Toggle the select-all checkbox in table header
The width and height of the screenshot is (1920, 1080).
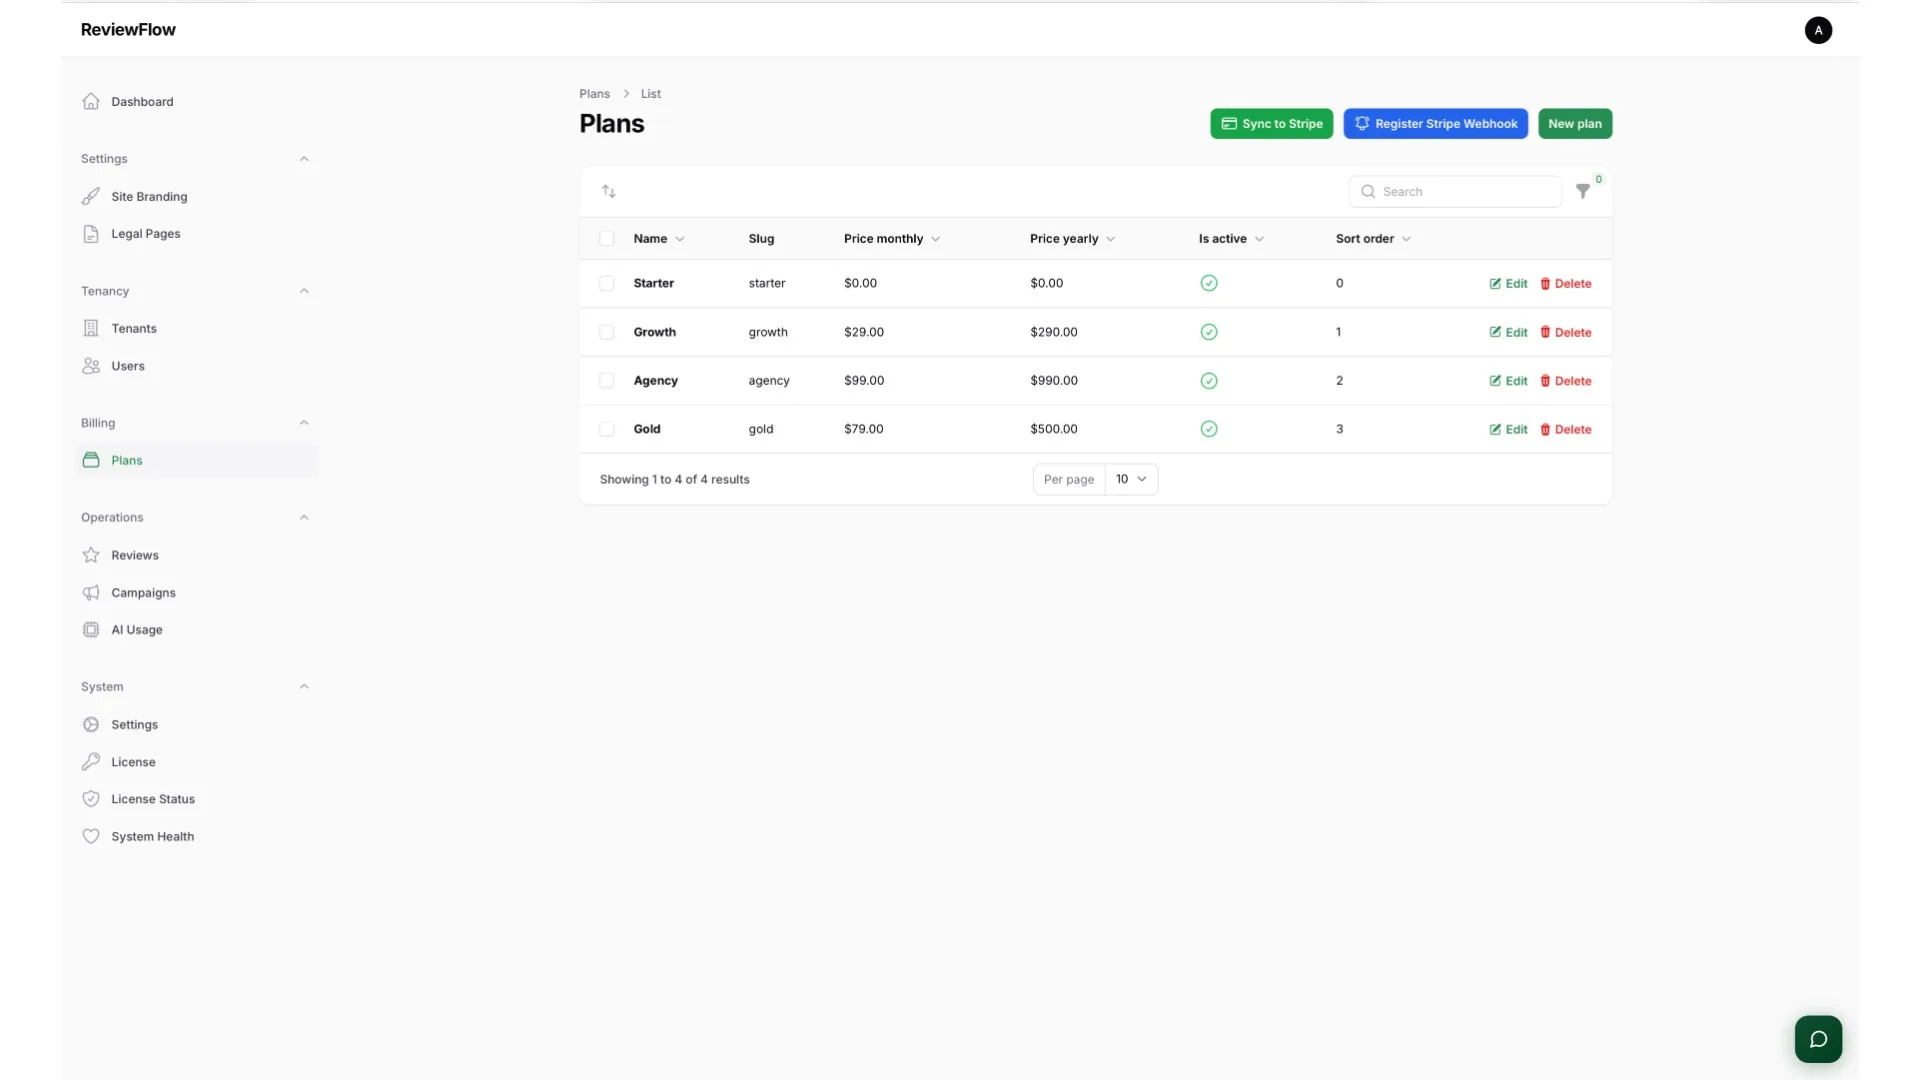607,238
